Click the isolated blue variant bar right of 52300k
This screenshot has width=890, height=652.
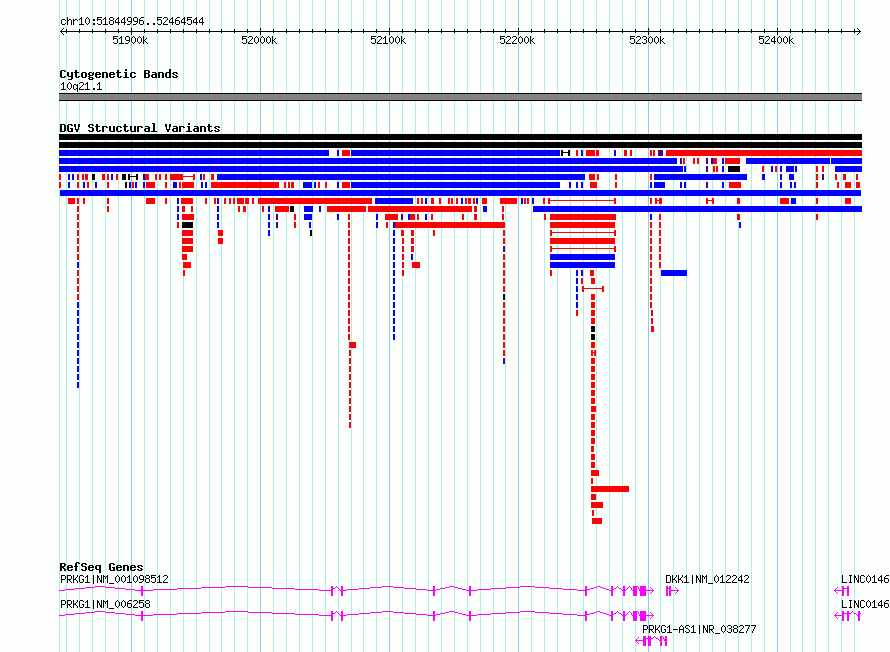pos(674,273)
